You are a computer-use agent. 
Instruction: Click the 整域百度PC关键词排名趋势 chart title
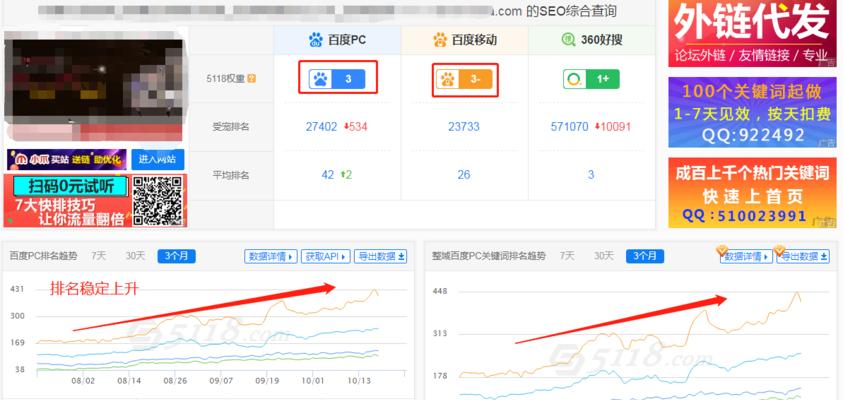[489, 256]
